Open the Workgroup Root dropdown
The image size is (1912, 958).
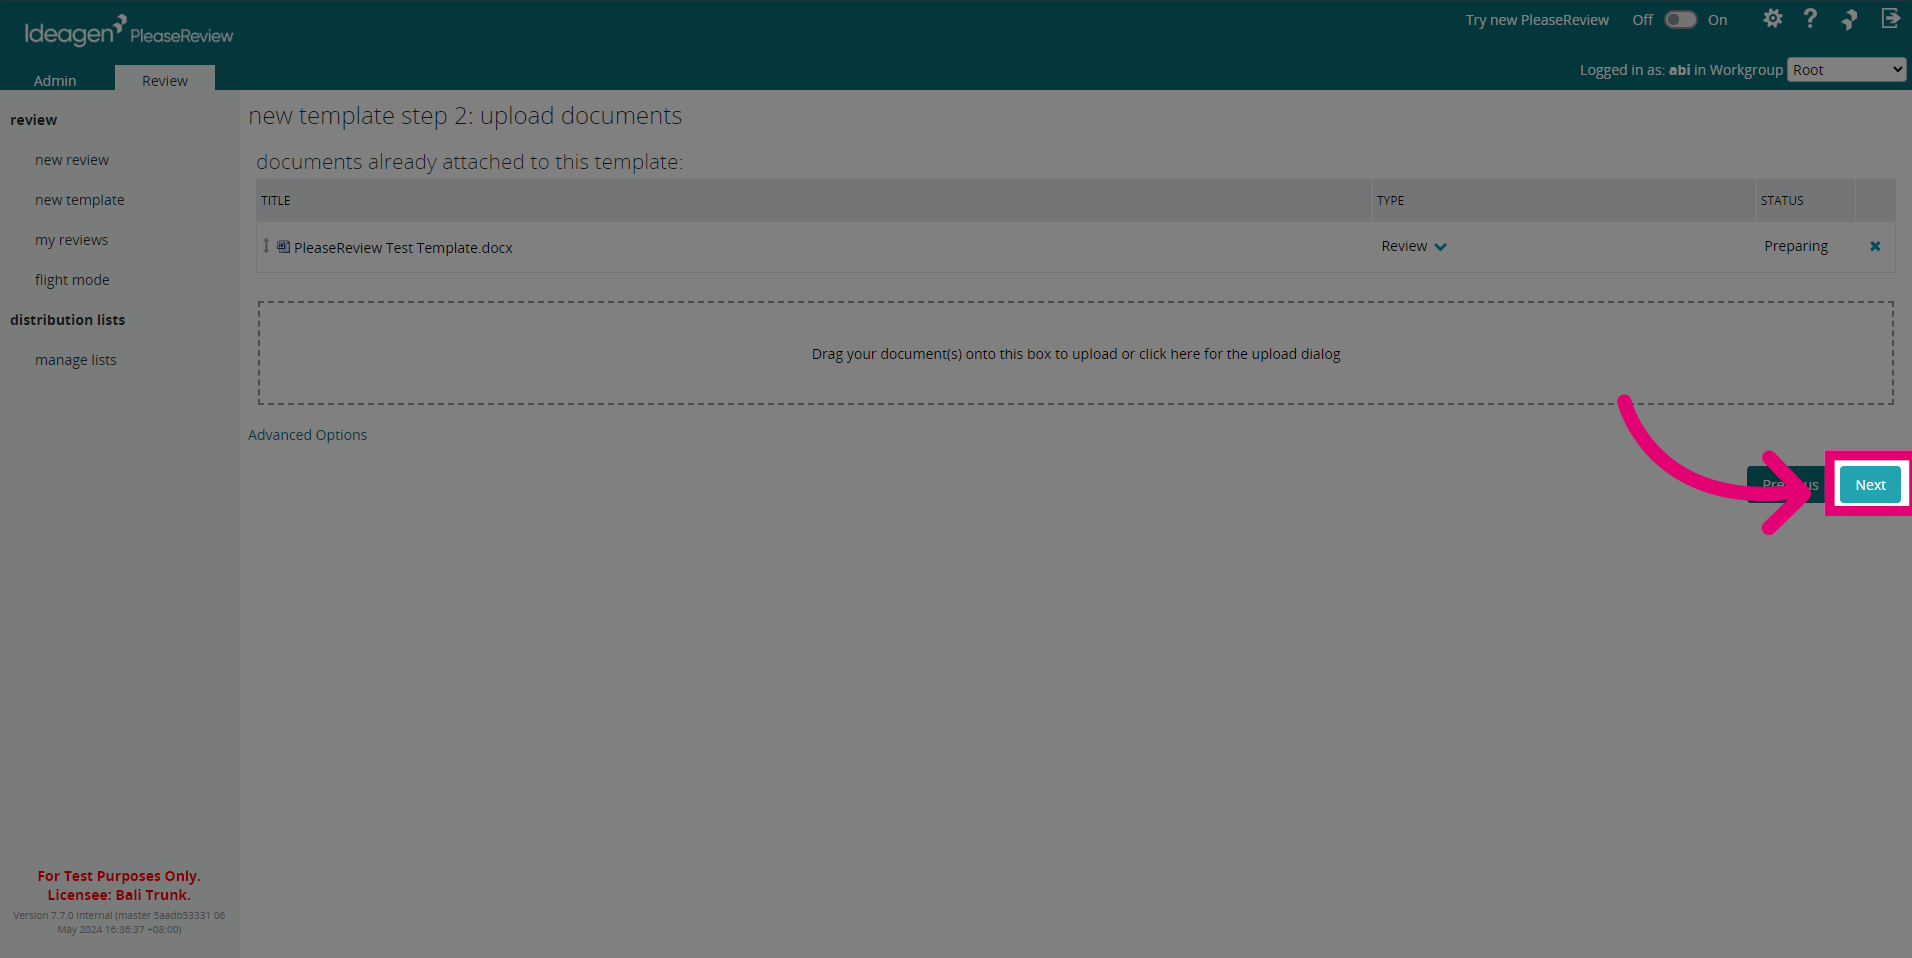point(1846,70)
